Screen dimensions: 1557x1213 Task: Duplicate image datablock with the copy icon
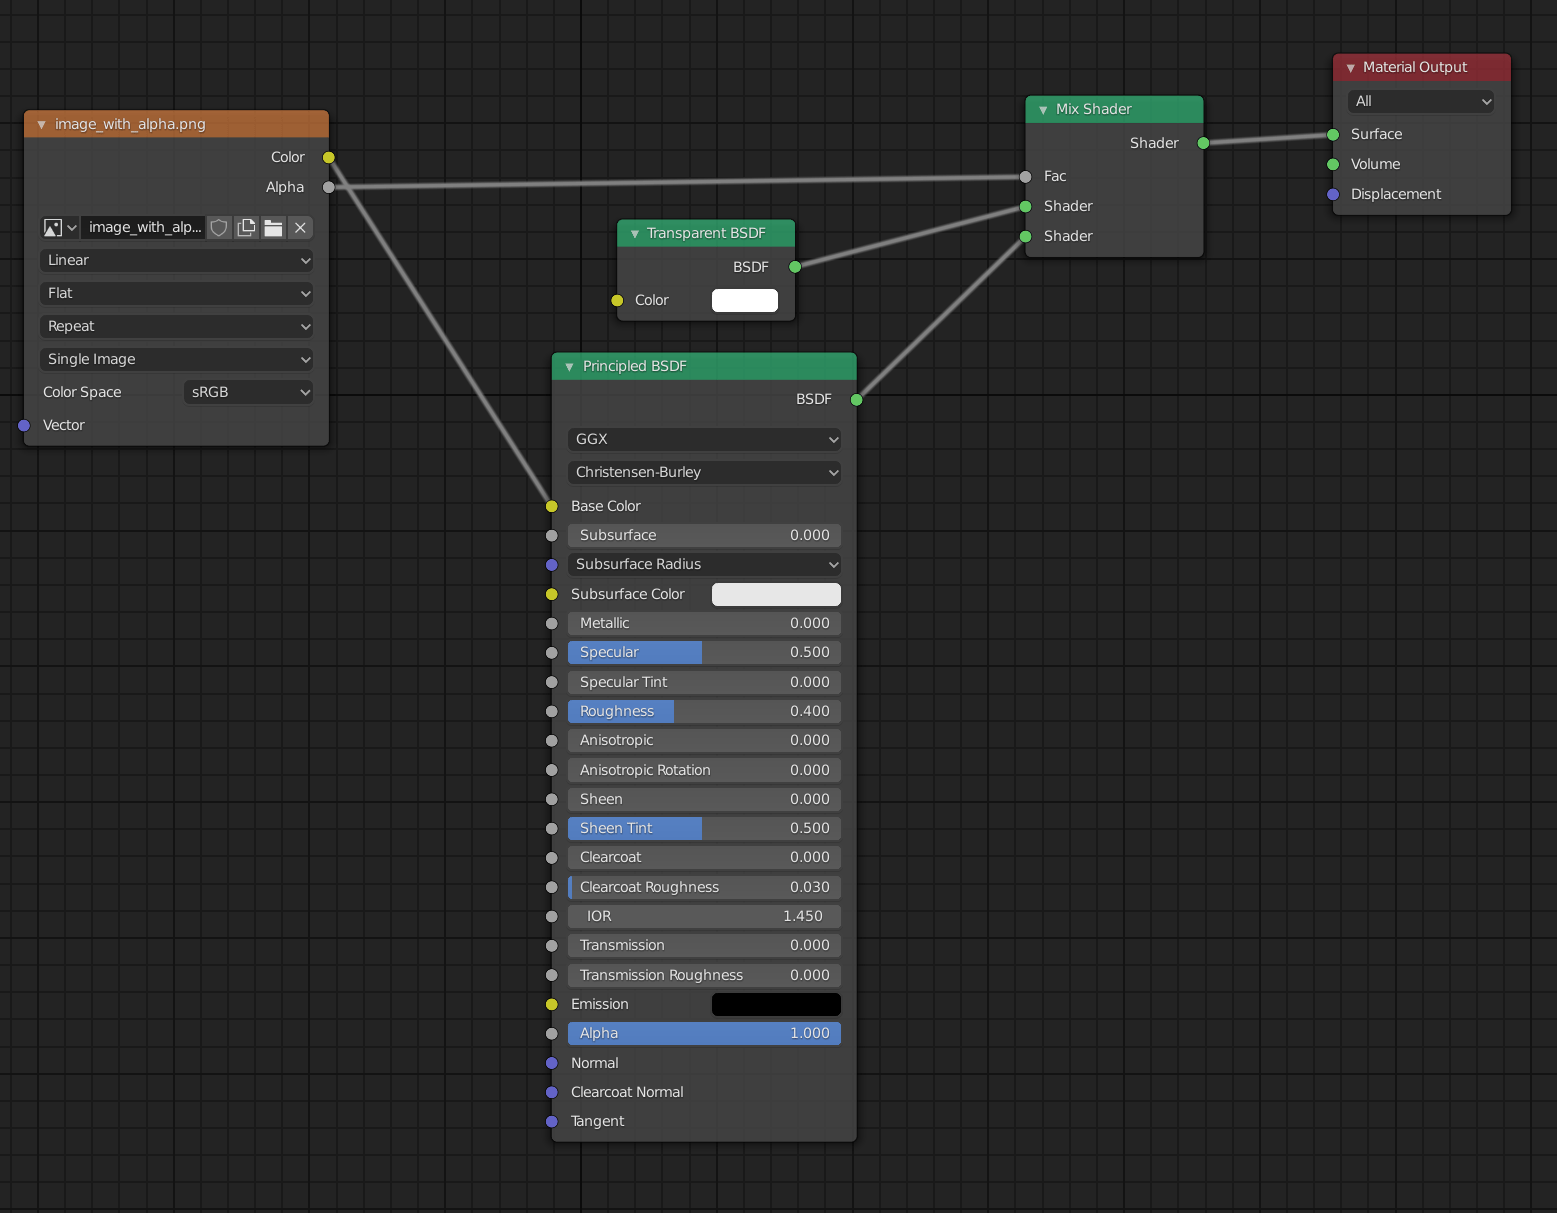(x=246, y=227)
